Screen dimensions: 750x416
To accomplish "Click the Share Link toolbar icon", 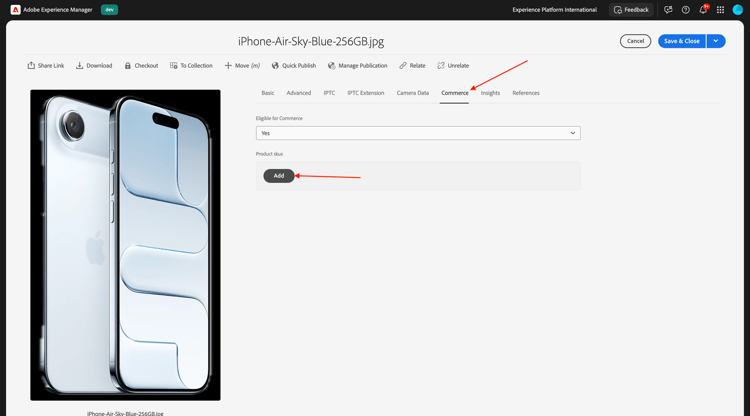I will click(31, 66).
